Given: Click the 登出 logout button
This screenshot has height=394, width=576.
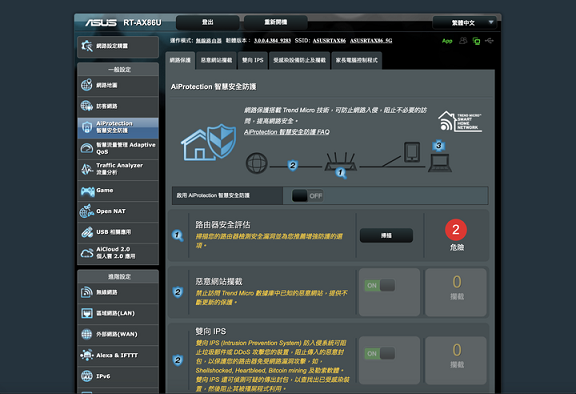Looking at the screenshot, I should click(x=208, y=22).
